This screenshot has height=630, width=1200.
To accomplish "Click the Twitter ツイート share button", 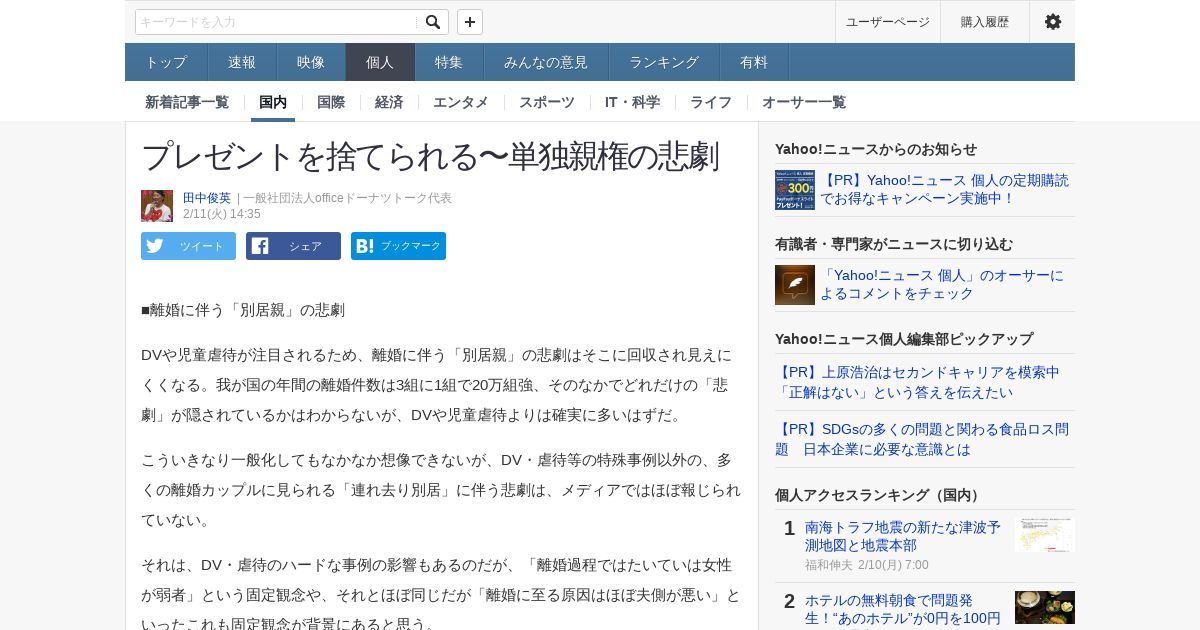I will click(188, 246).
